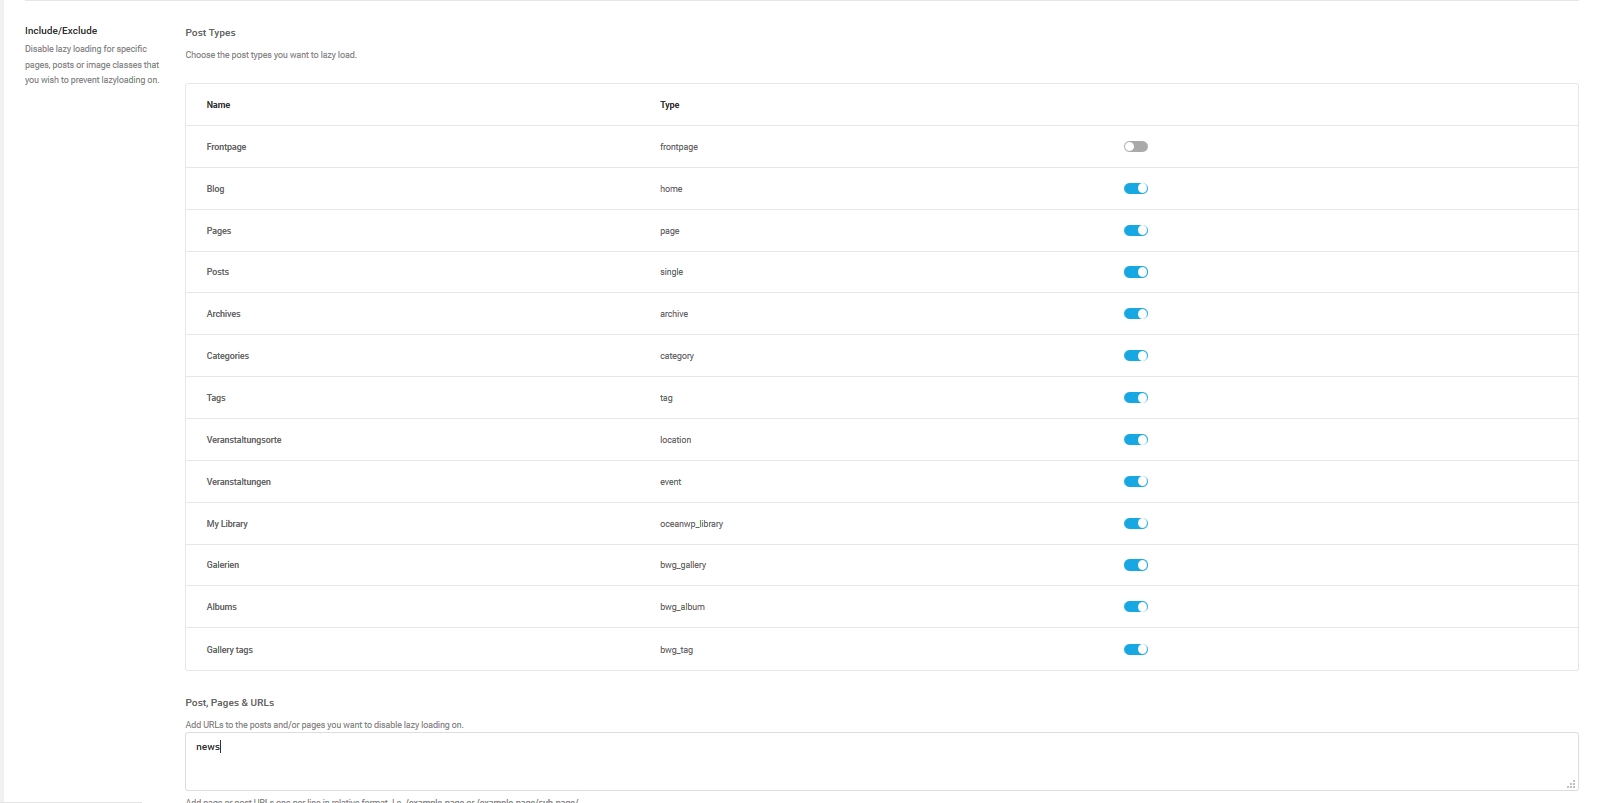Disable Veranstaltungsorte location toggle
Screen dimensions: 1598x803
click(1135, 440)
